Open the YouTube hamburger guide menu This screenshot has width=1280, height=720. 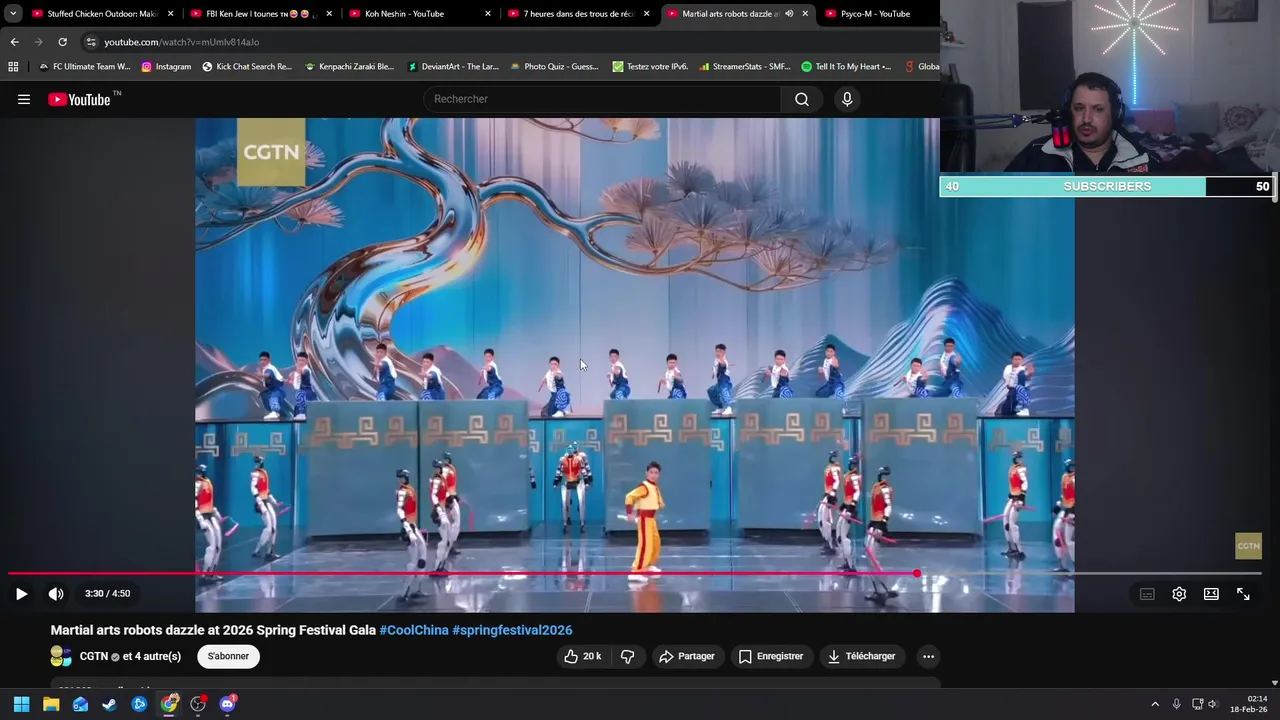[x=24, y=99]
